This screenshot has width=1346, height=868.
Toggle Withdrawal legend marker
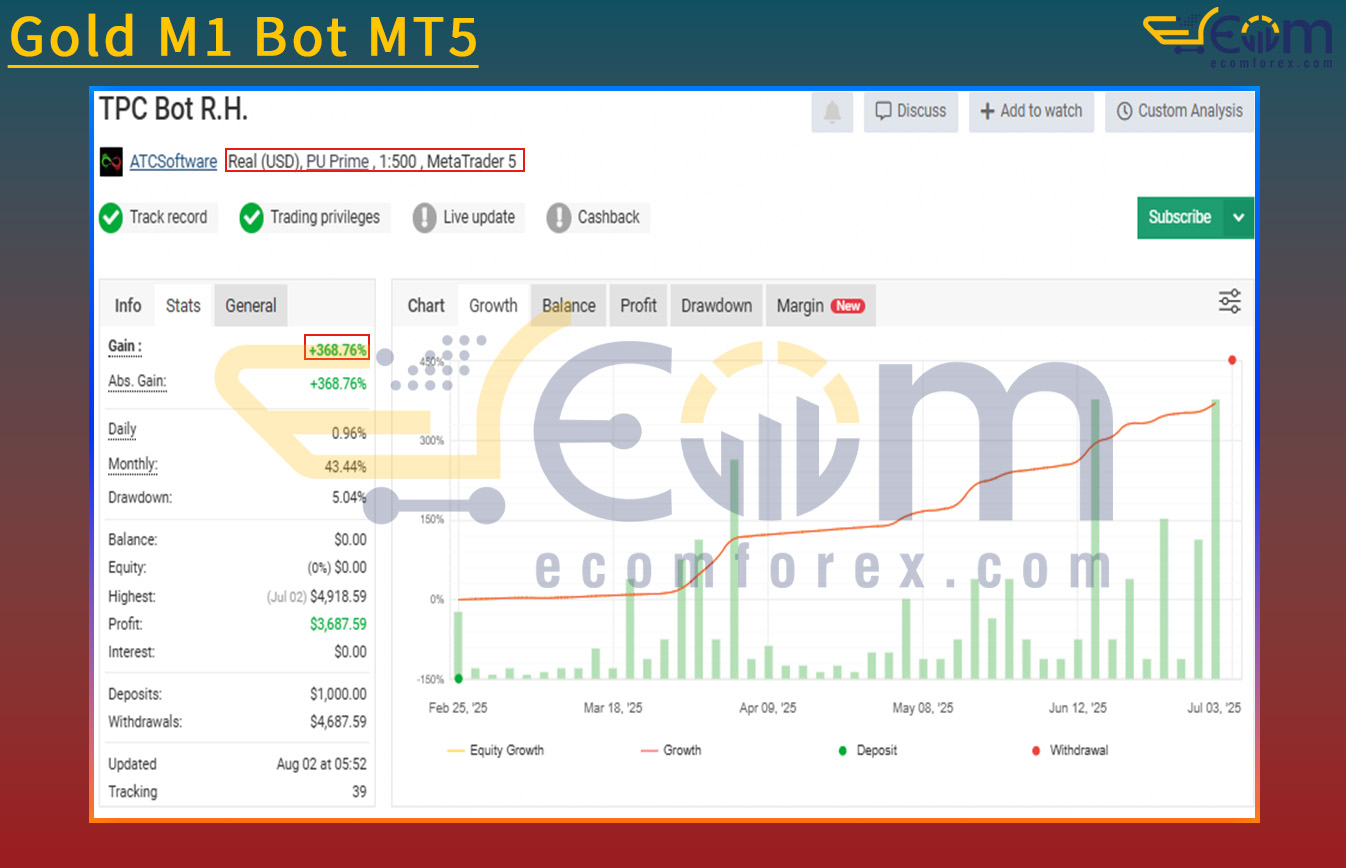(x=1069, y=750)
